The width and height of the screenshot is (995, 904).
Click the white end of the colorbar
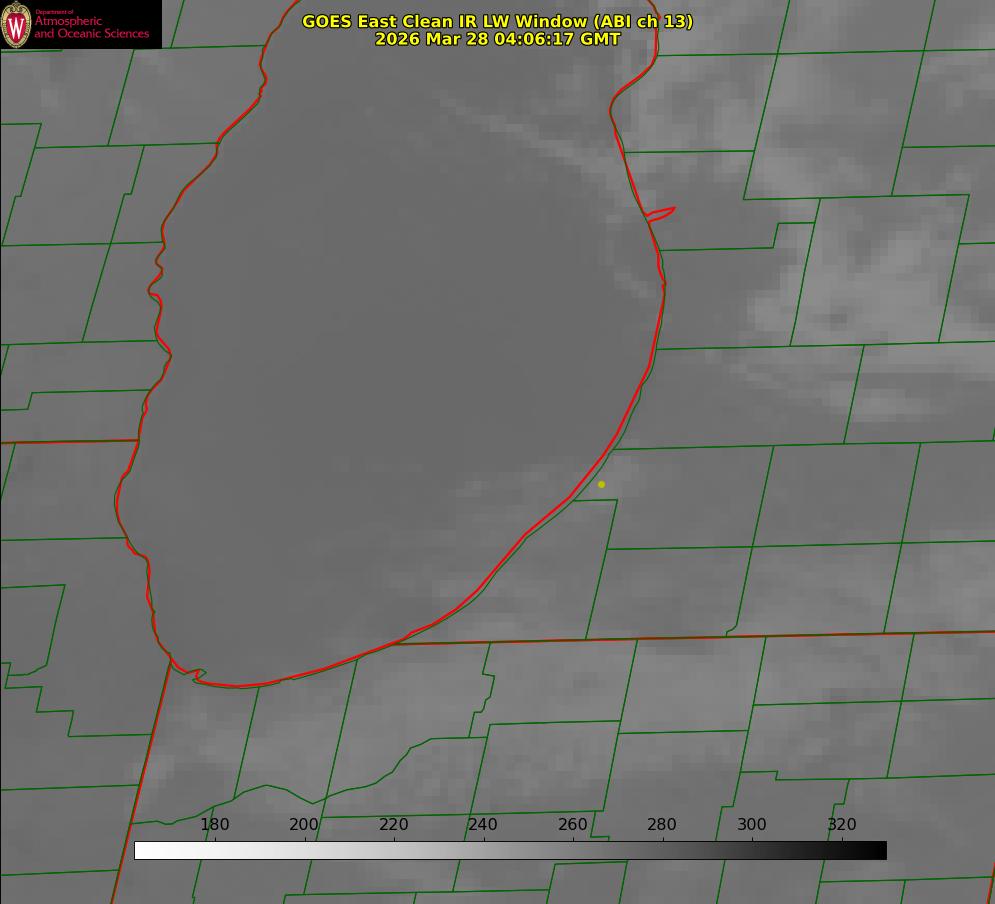click(x=142, y=851)
